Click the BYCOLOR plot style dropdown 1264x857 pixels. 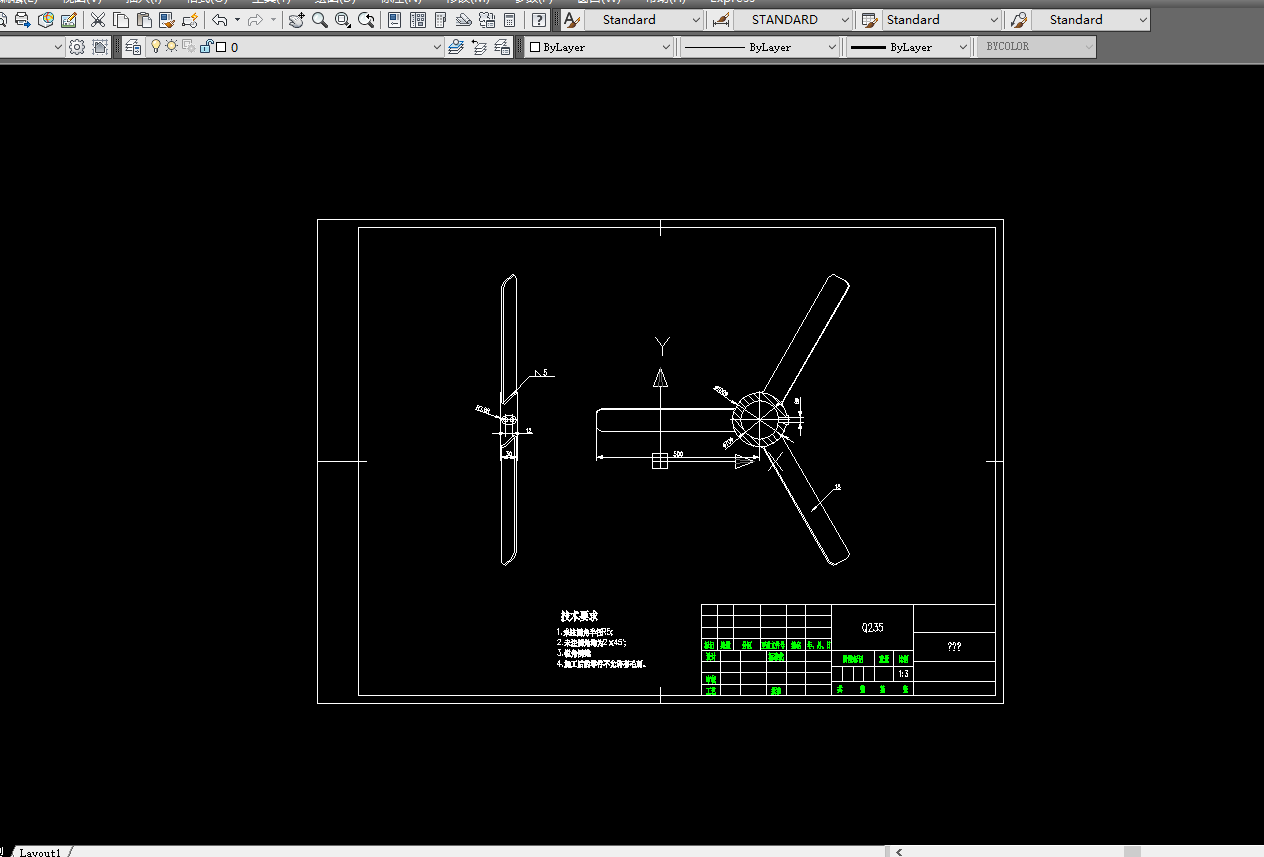pos(1036,47)
